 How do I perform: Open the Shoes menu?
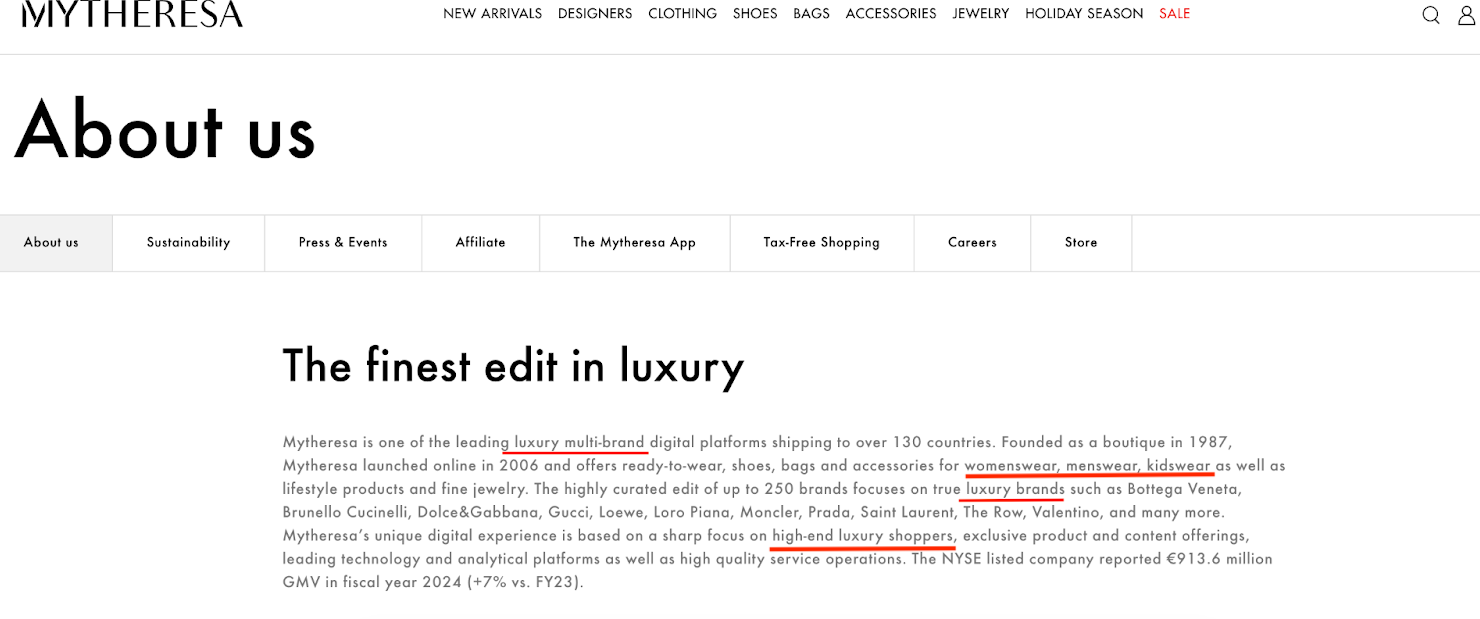(755, 14)
